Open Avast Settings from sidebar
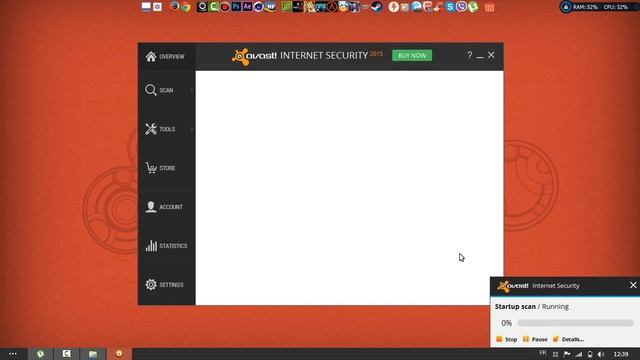640x360 pixels. 167,284
